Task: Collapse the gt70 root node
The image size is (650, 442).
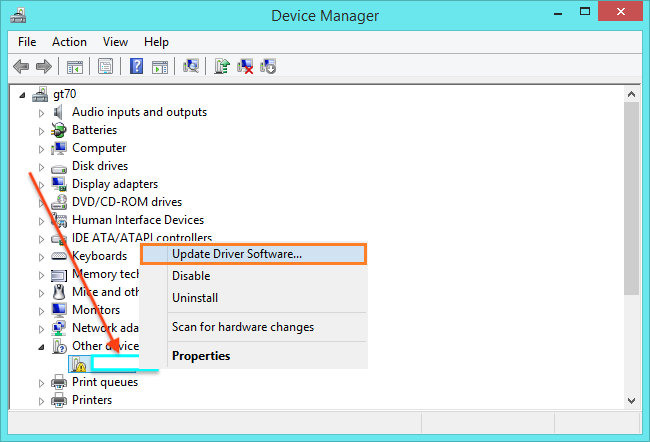Action: coord(22,95)
